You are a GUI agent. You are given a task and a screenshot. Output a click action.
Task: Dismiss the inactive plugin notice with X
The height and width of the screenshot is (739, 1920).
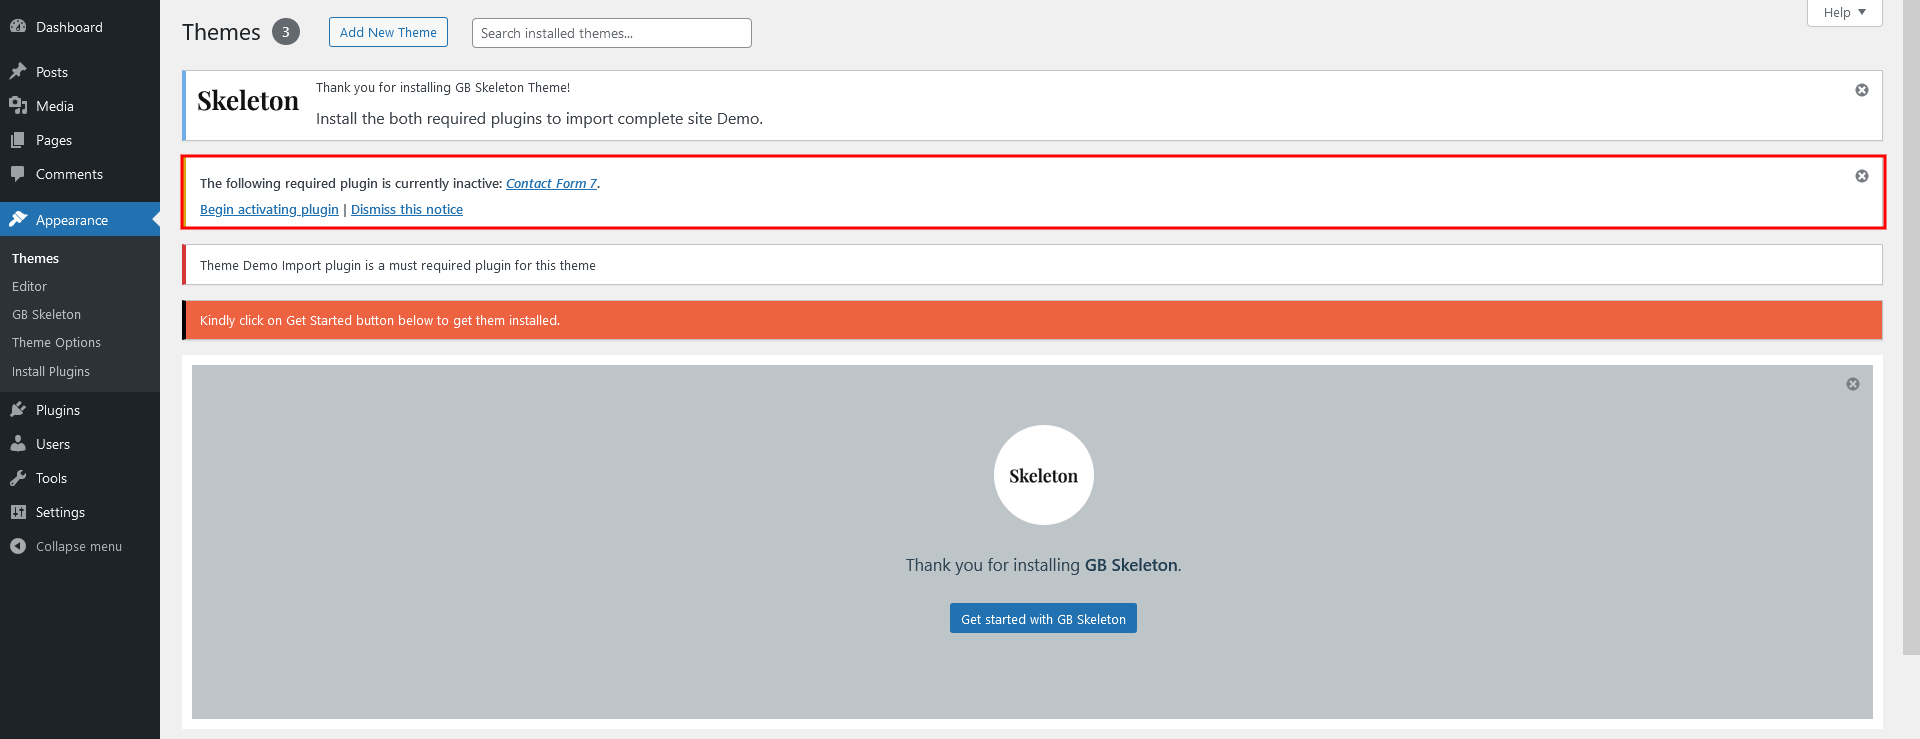pyautogui.click(x=1862, y=176)
